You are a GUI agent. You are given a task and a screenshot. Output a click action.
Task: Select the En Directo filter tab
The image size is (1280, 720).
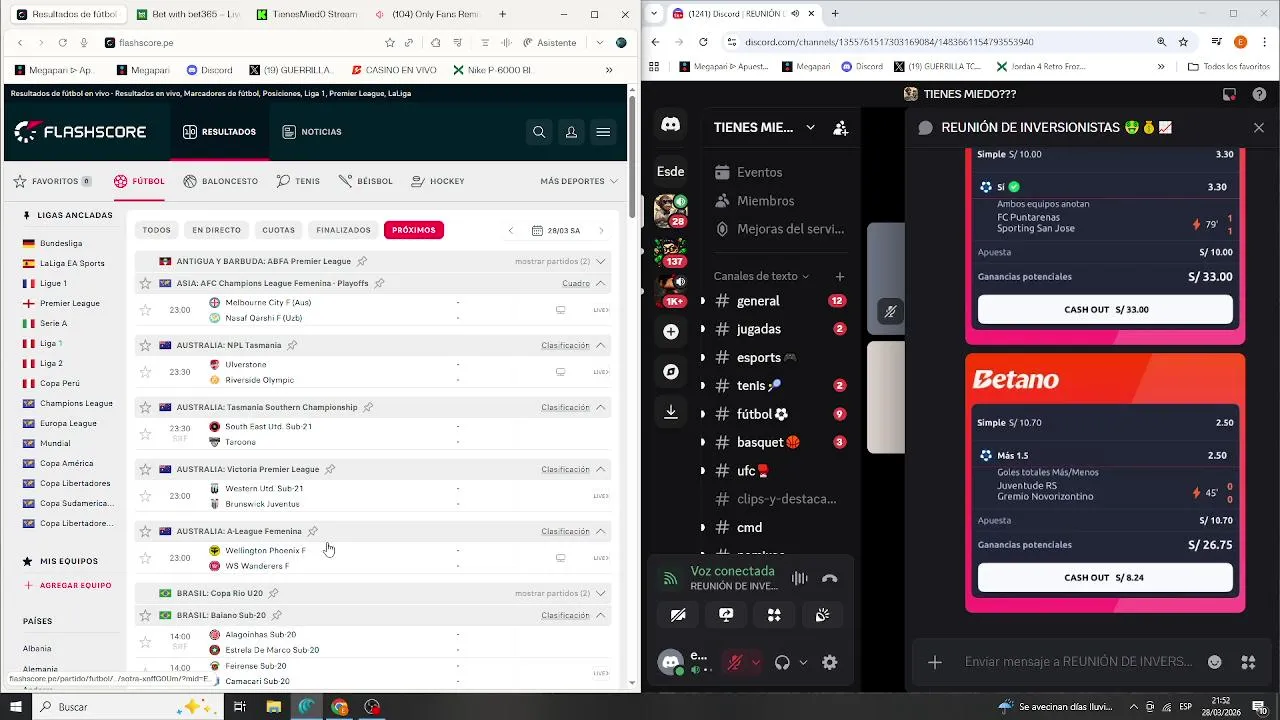(x=217, y=230)
